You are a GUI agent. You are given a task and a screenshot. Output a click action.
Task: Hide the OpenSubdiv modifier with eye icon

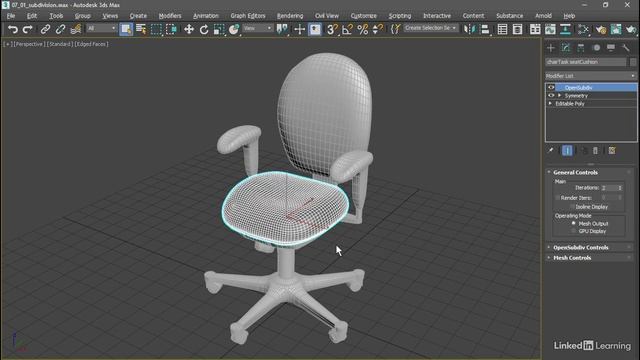click(x=551, y=87)
